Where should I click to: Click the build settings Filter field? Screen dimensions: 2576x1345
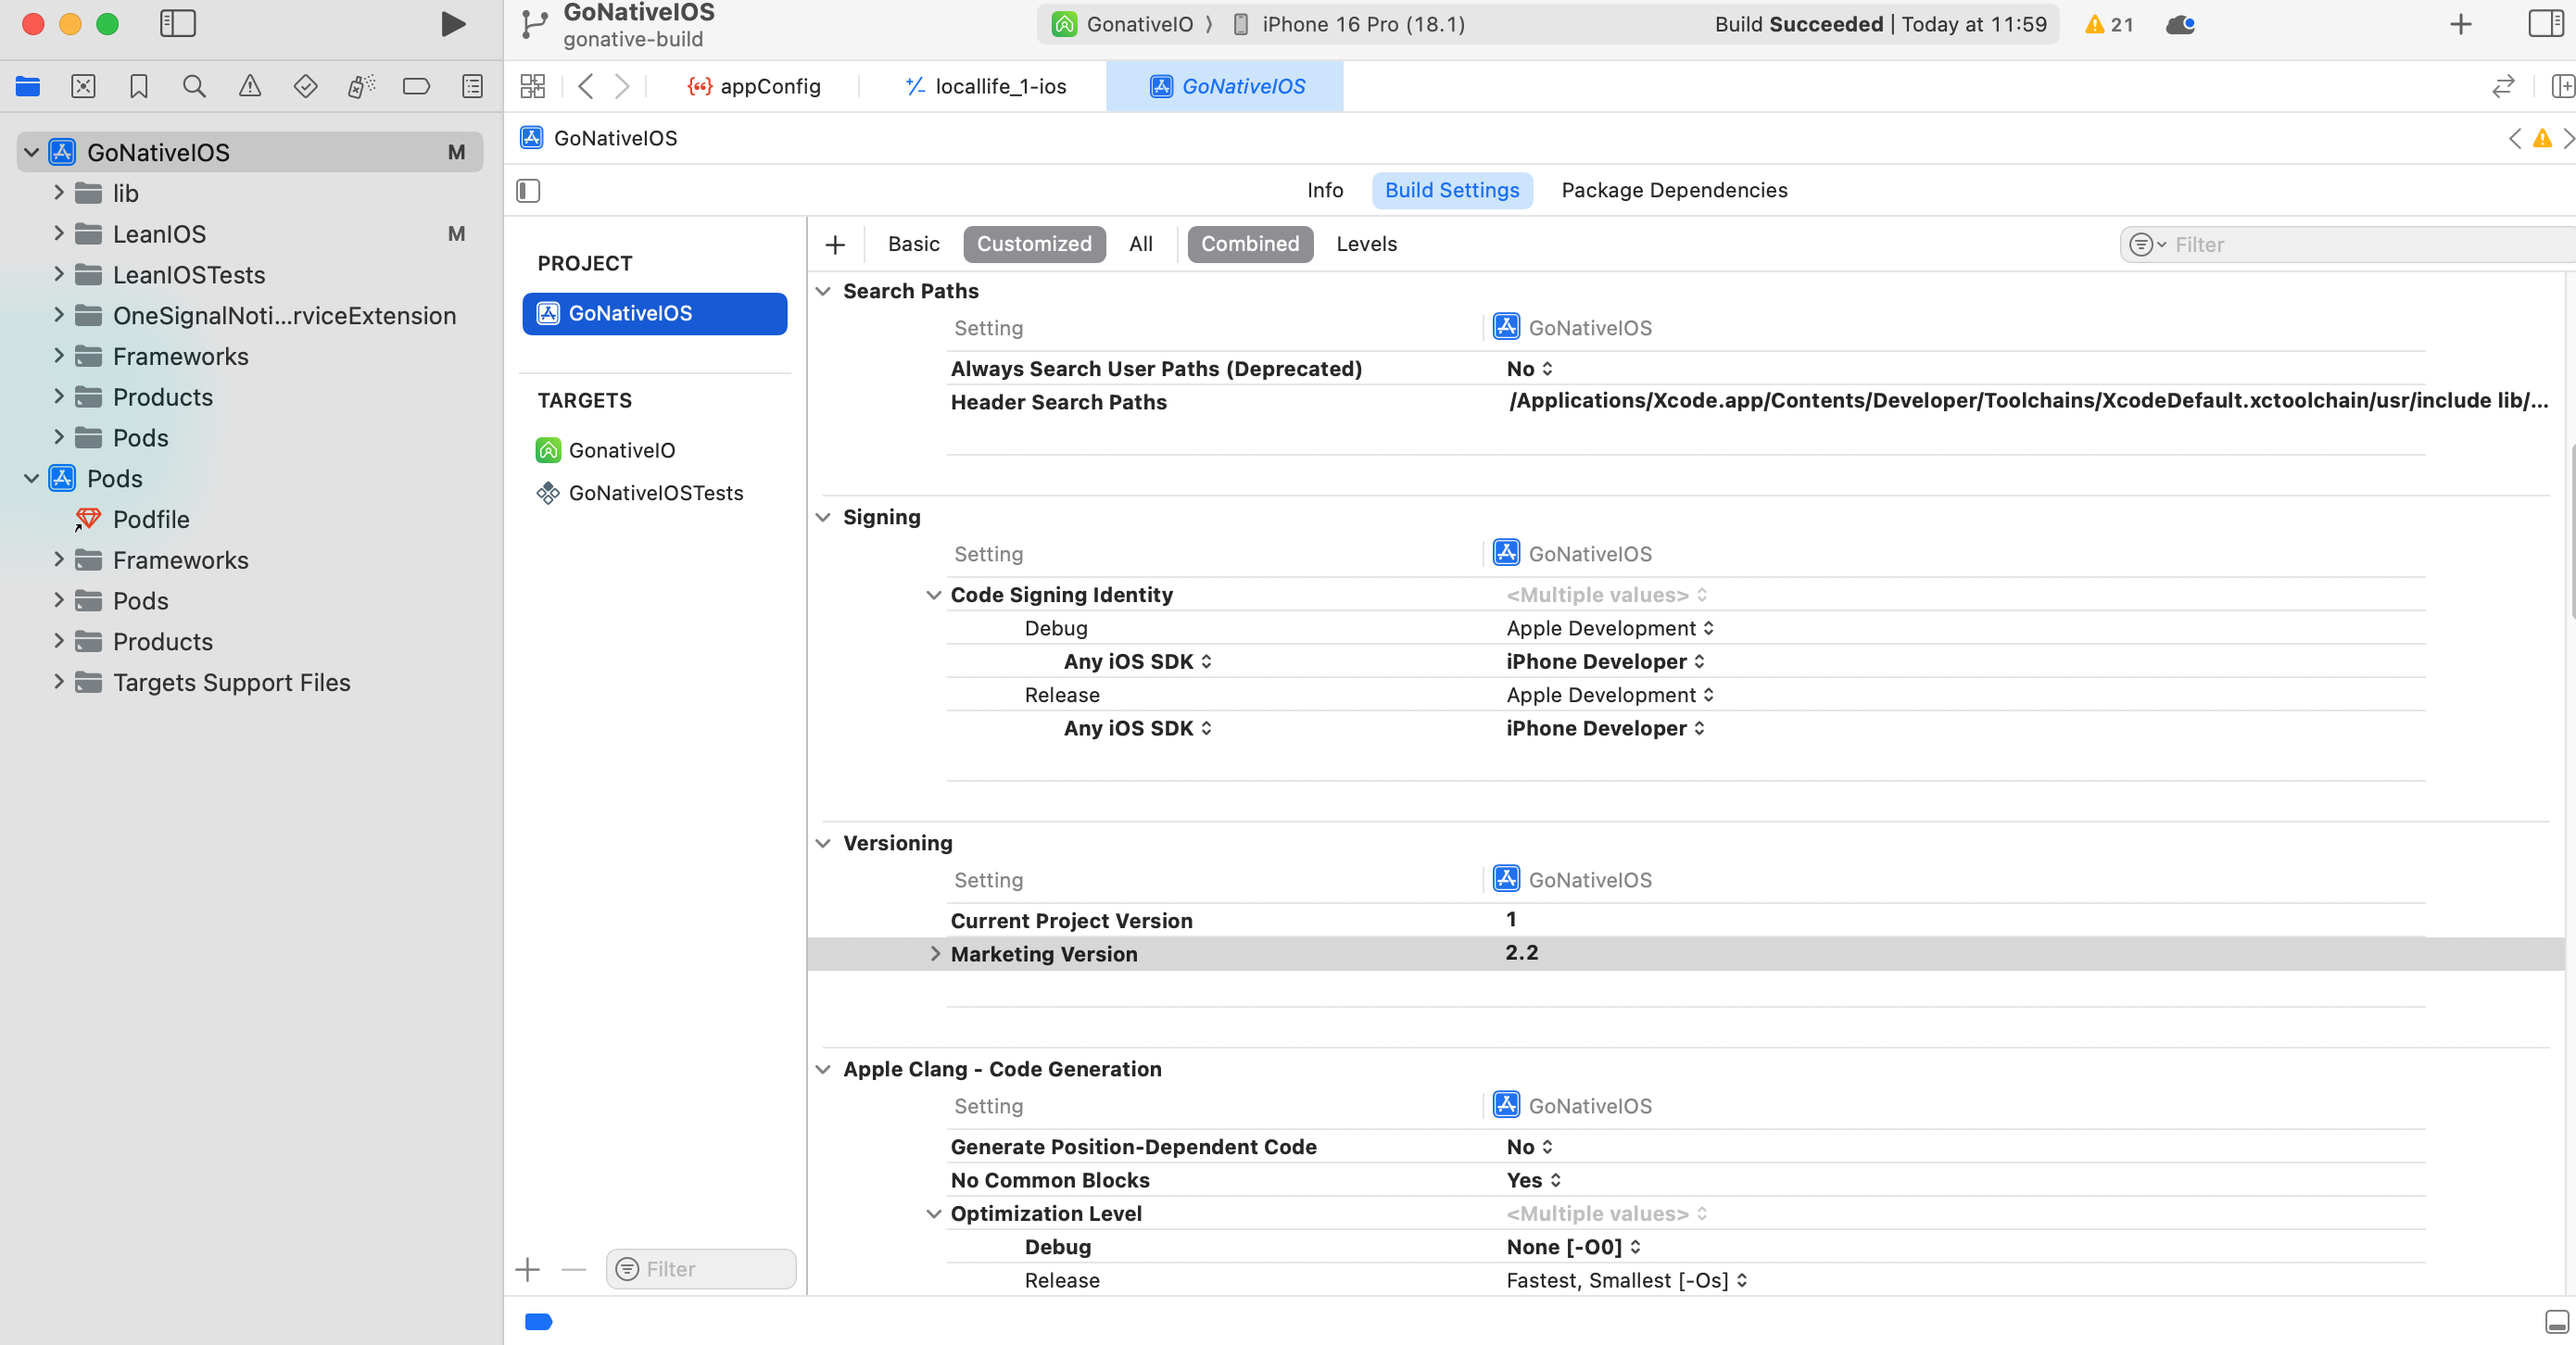click(x=2347, y=245)
